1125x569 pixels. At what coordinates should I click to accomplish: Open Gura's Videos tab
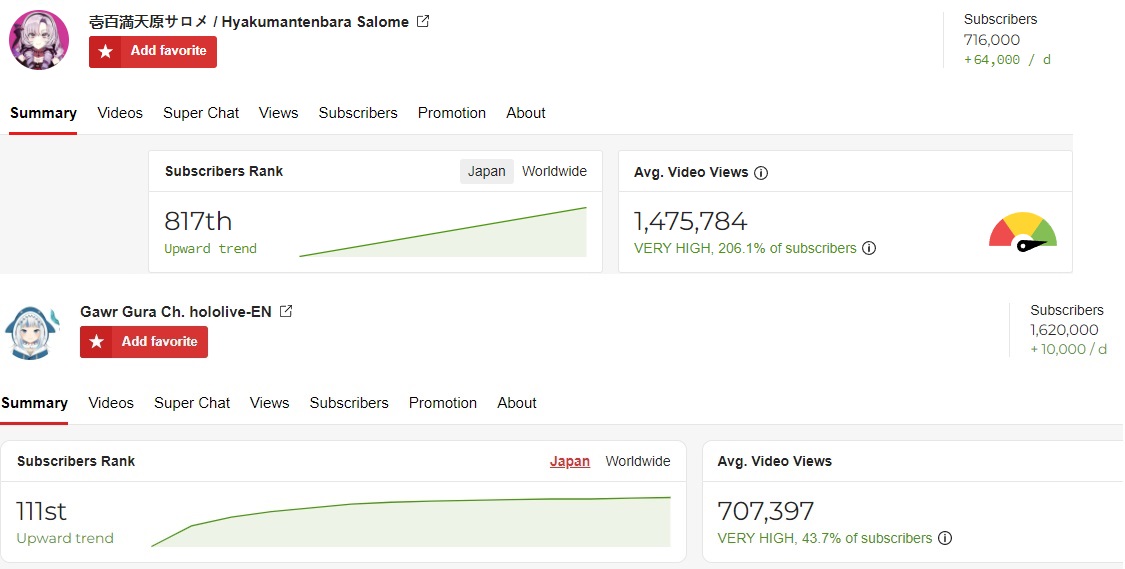[x=111, y=403]
